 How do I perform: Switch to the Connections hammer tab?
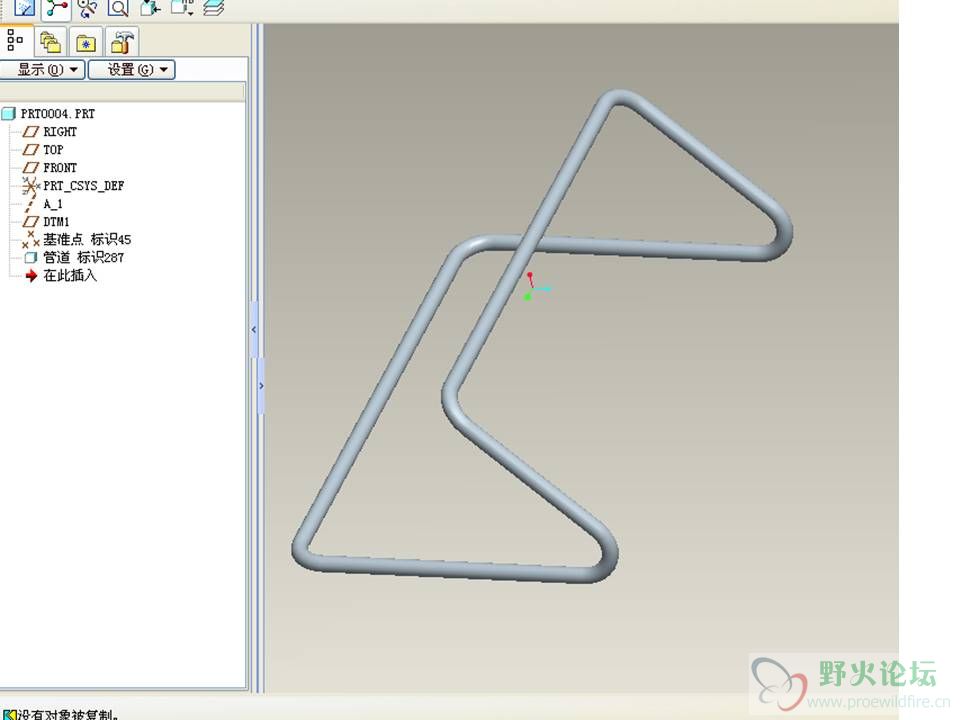pyautogui.click(x=122, y=42)
